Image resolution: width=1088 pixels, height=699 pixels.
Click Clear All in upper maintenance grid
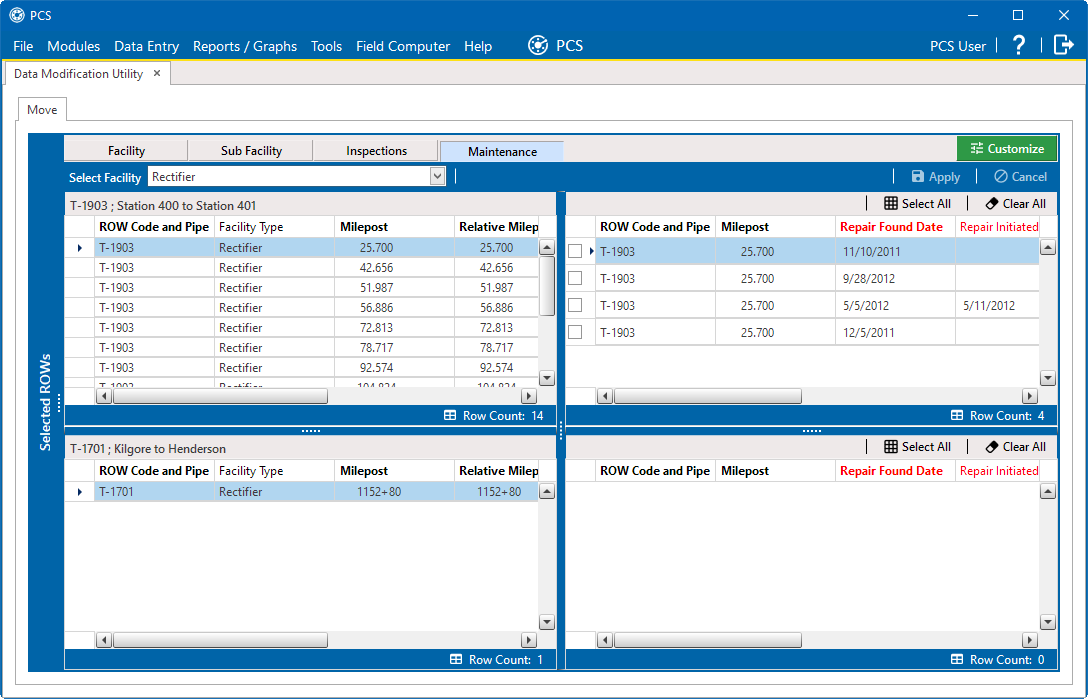[1015, 203]
